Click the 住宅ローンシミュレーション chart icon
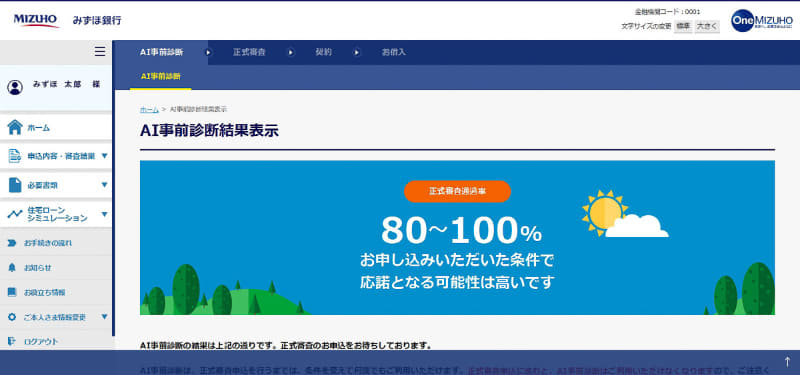The width and height of the screenshot is (800, 375). 15,214
